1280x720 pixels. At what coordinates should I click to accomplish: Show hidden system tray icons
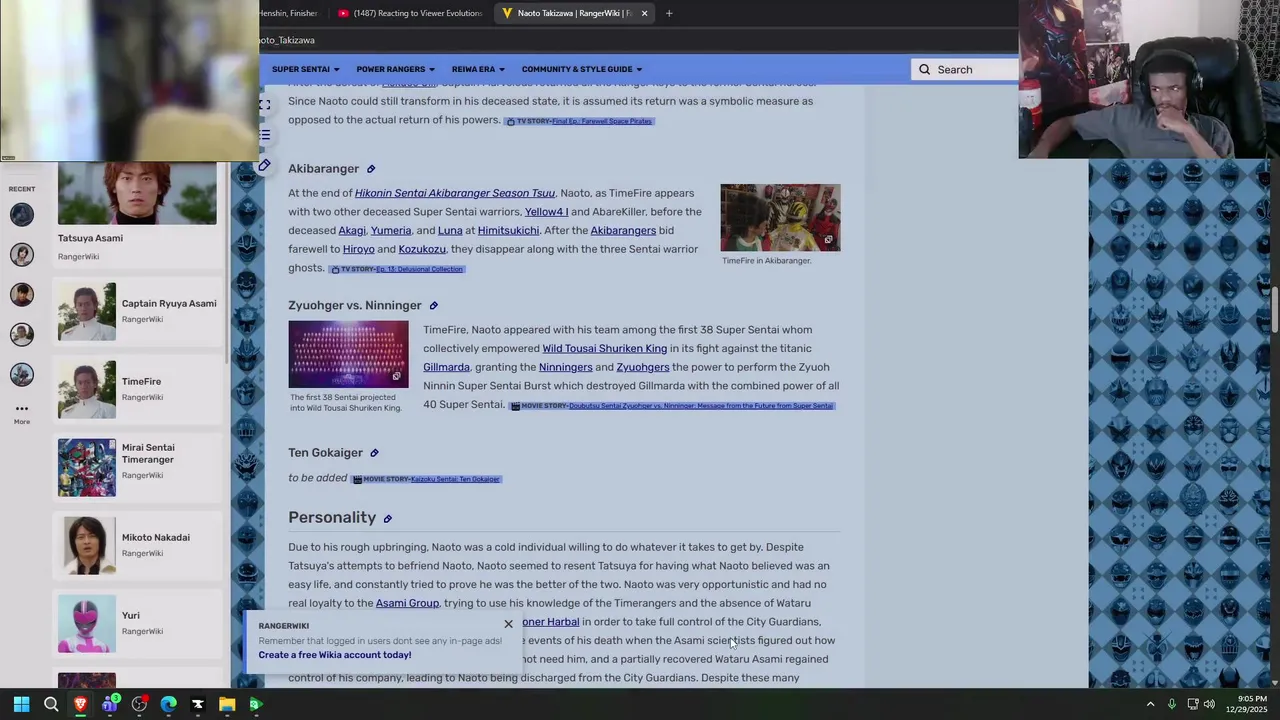click(x=1150, y=704)
